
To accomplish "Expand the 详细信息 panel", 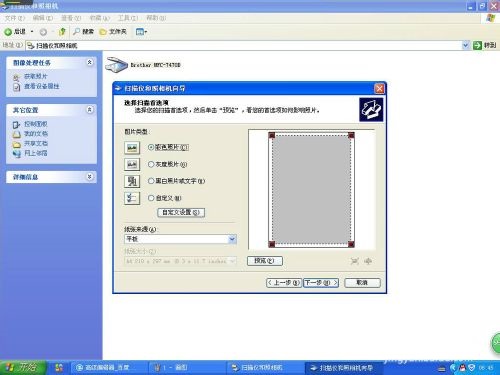I will [89, 177].
